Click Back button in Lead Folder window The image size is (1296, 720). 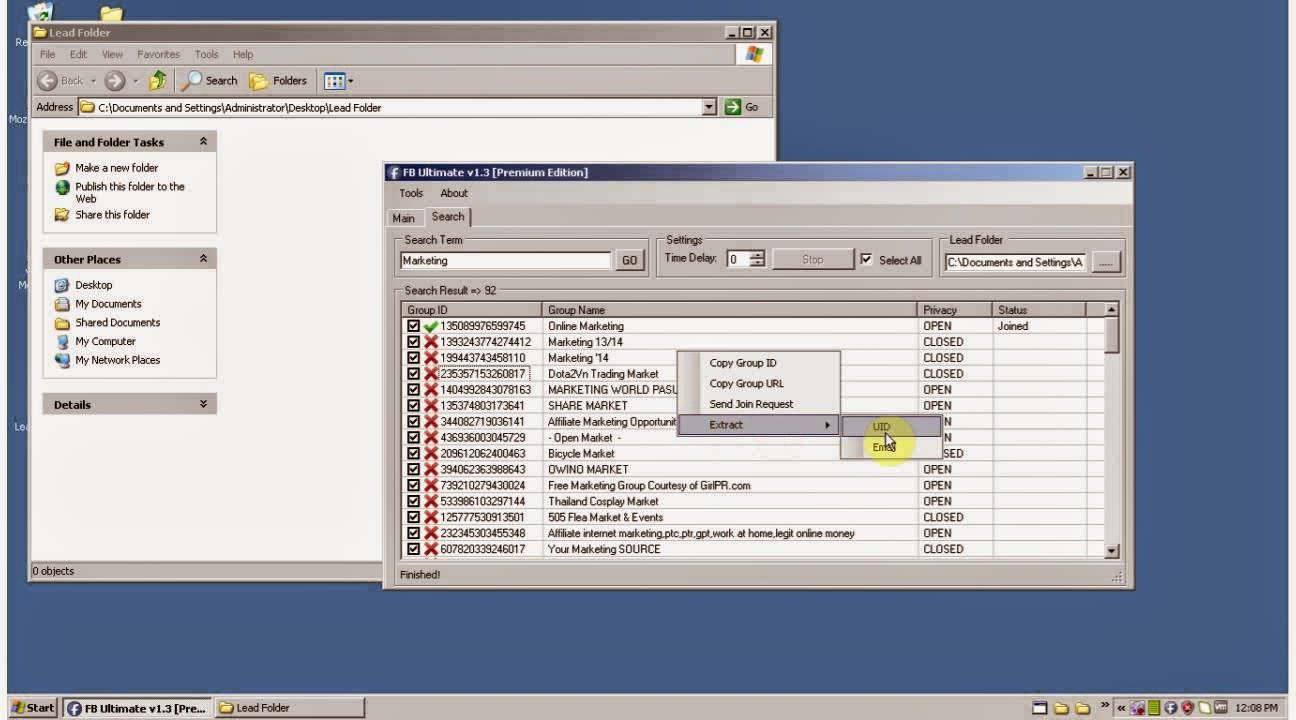(61, 81)
